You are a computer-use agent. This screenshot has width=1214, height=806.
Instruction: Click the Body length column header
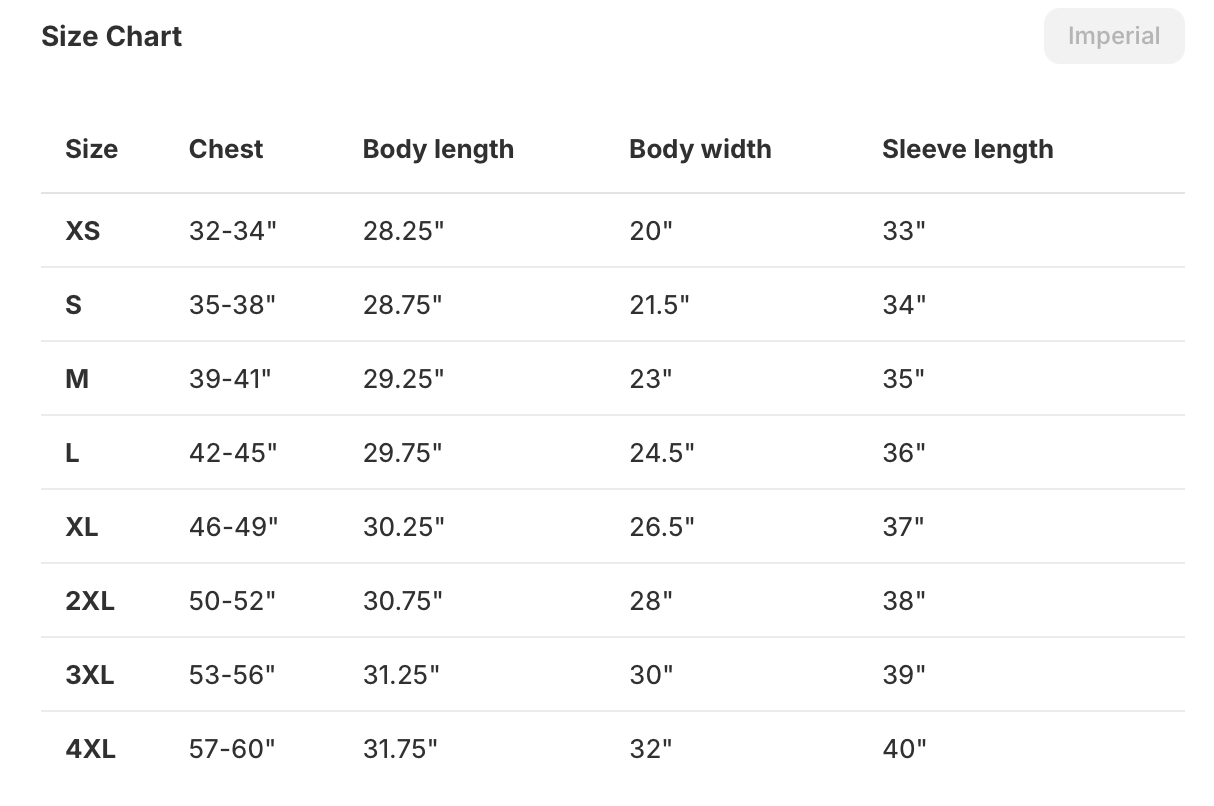point(438,149)
